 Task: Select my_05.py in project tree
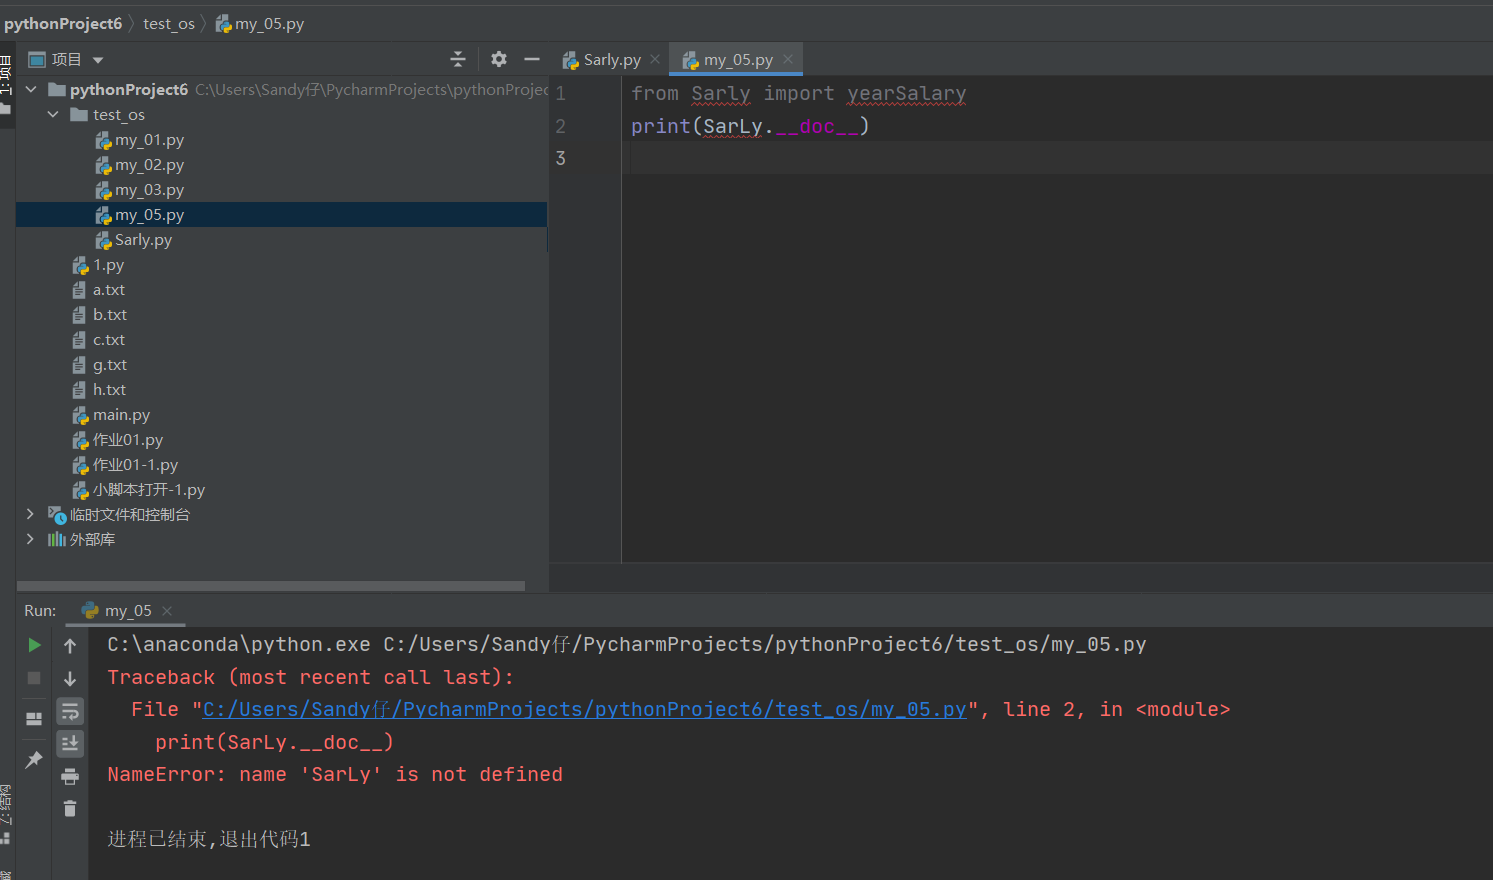pos(281,215)
